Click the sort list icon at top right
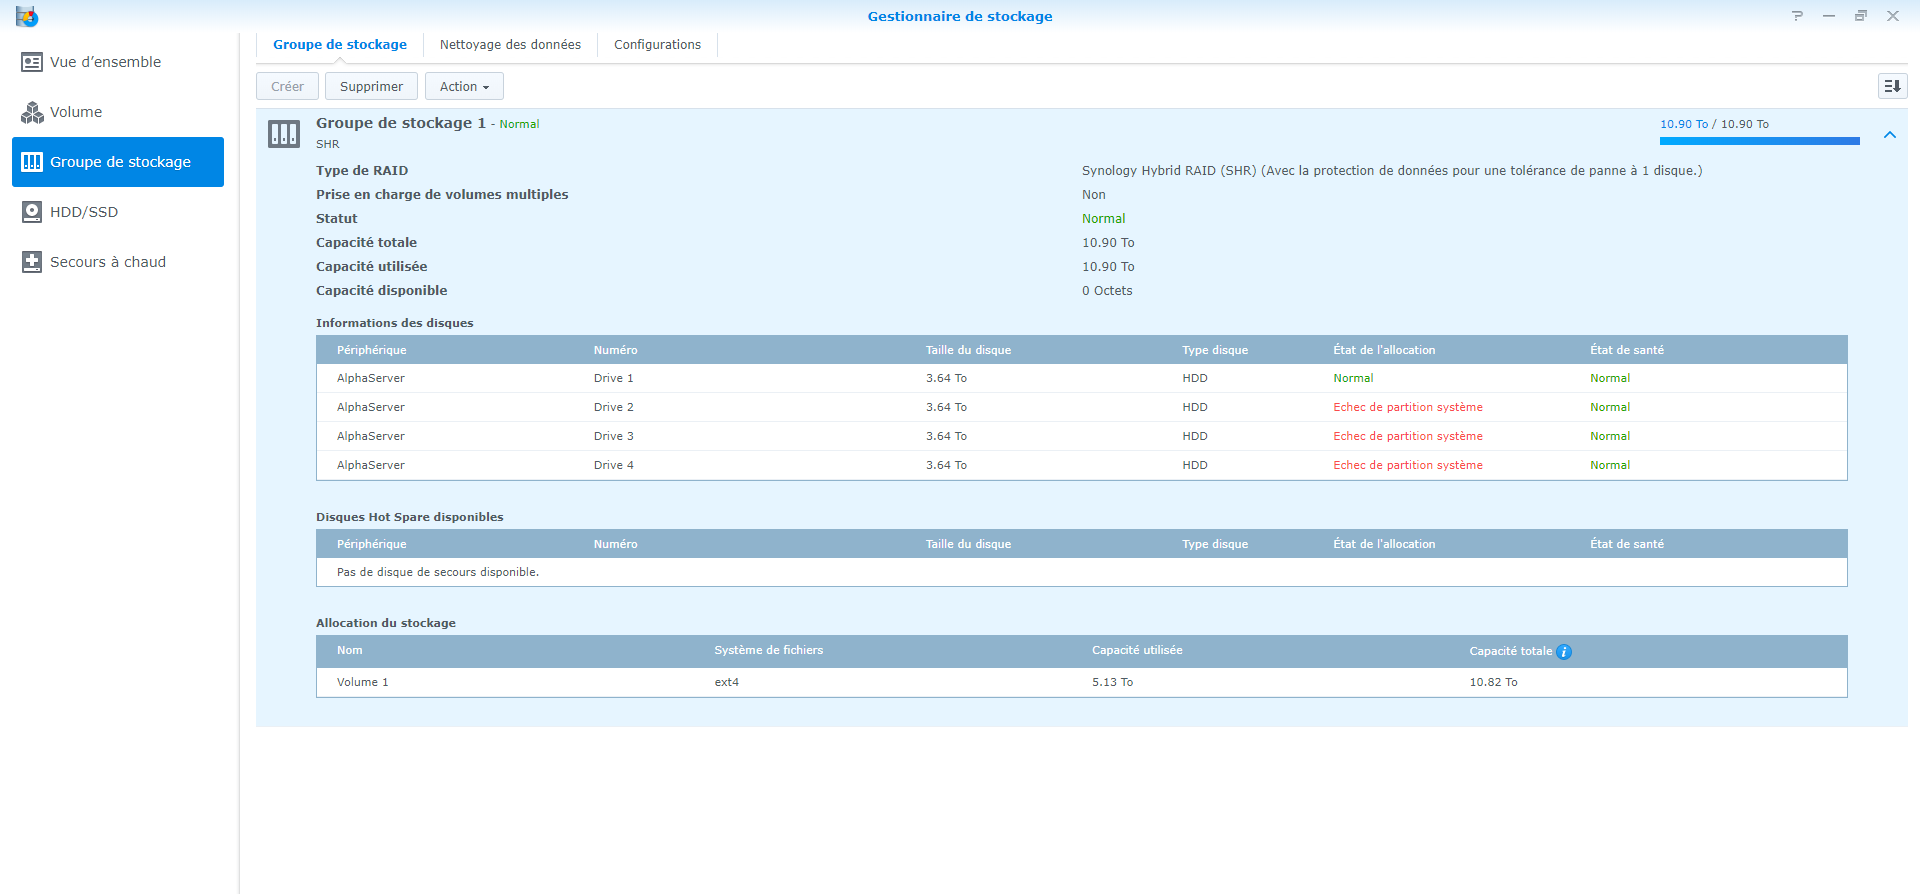Image resolution: width=1920 pixels, height=894 pixels. [1892, 87]
